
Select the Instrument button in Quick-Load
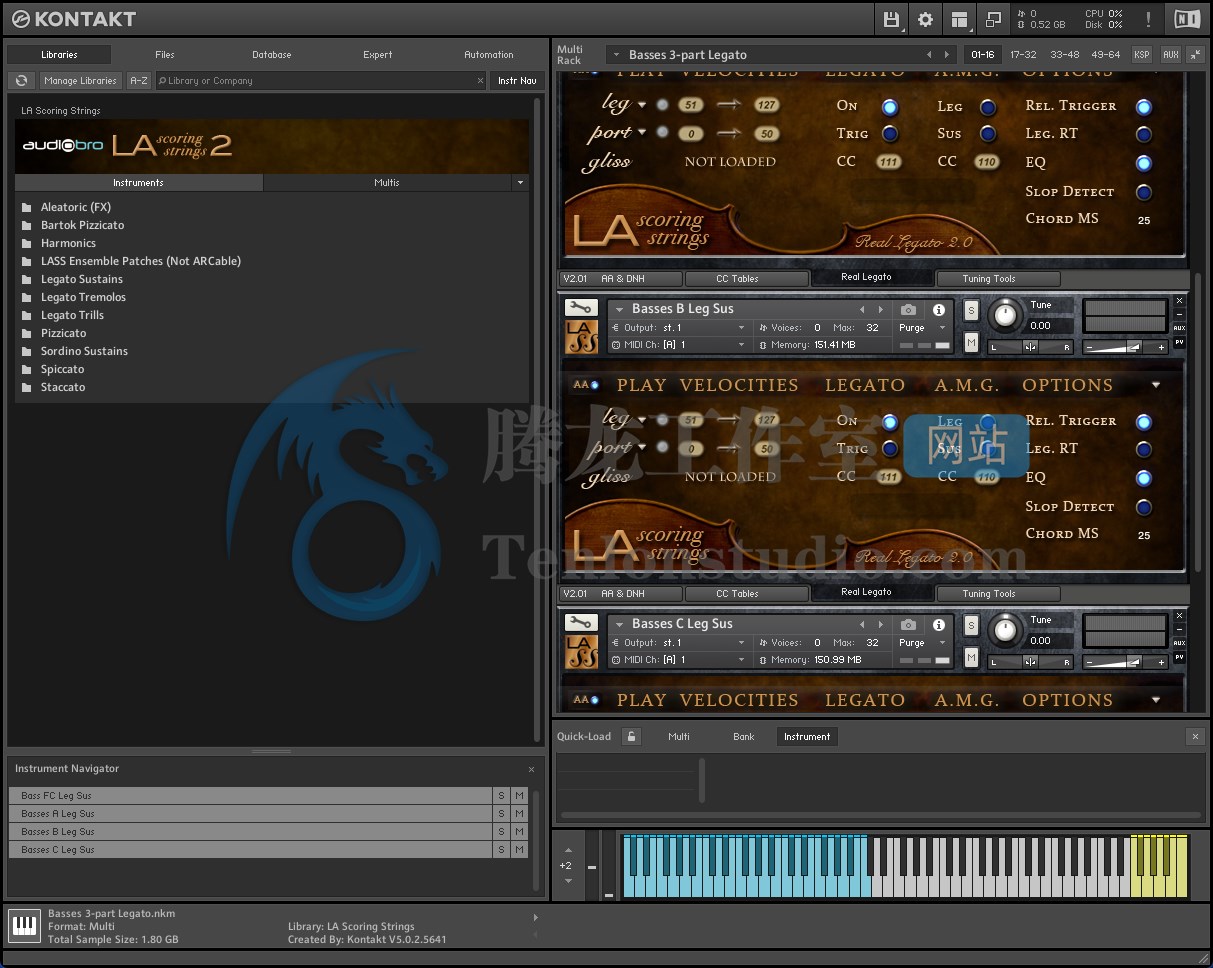[x=807, y=736]
